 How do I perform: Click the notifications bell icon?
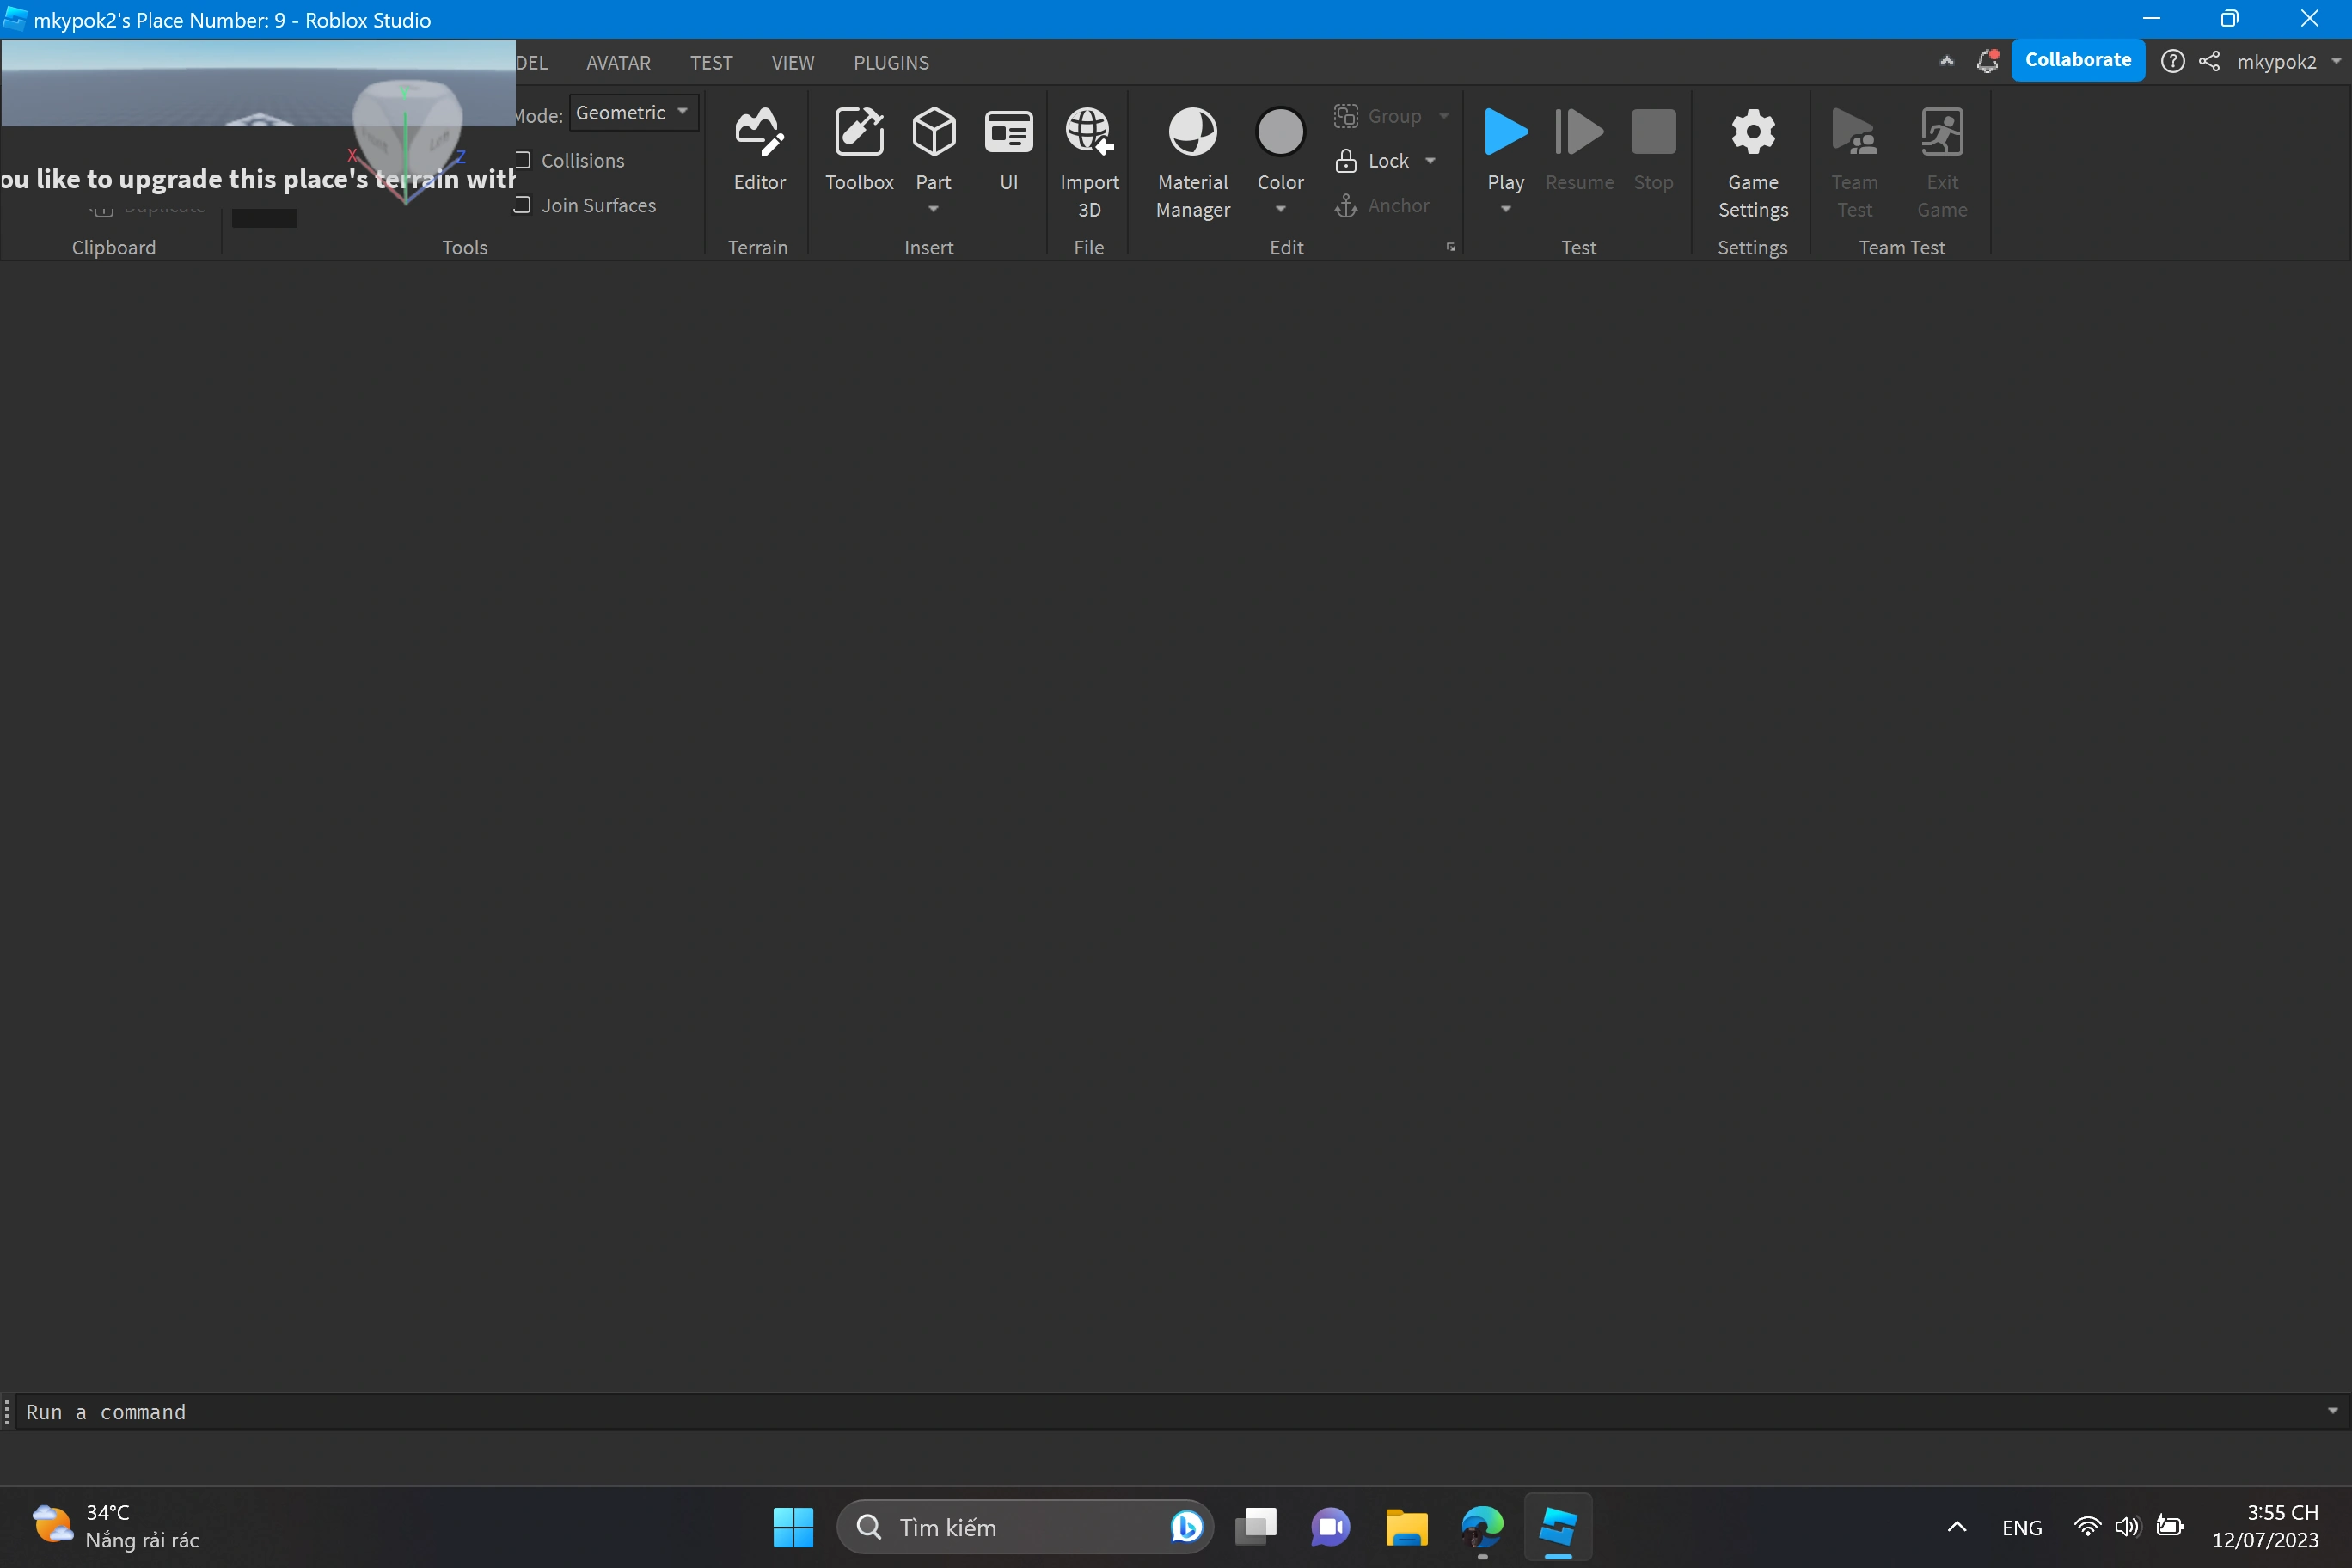coord(1986,62)
